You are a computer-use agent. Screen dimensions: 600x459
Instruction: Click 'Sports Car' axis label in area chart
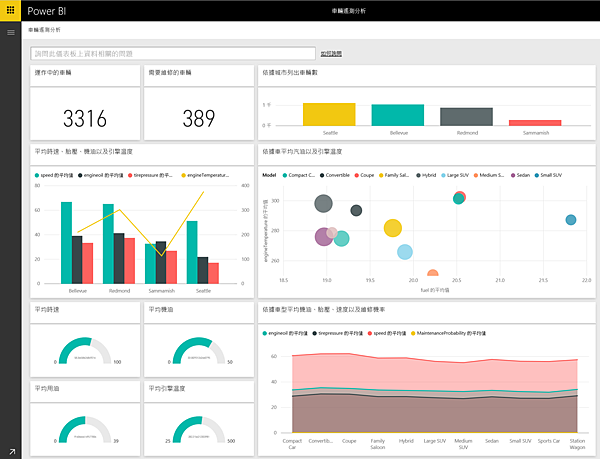coord(548,441)
